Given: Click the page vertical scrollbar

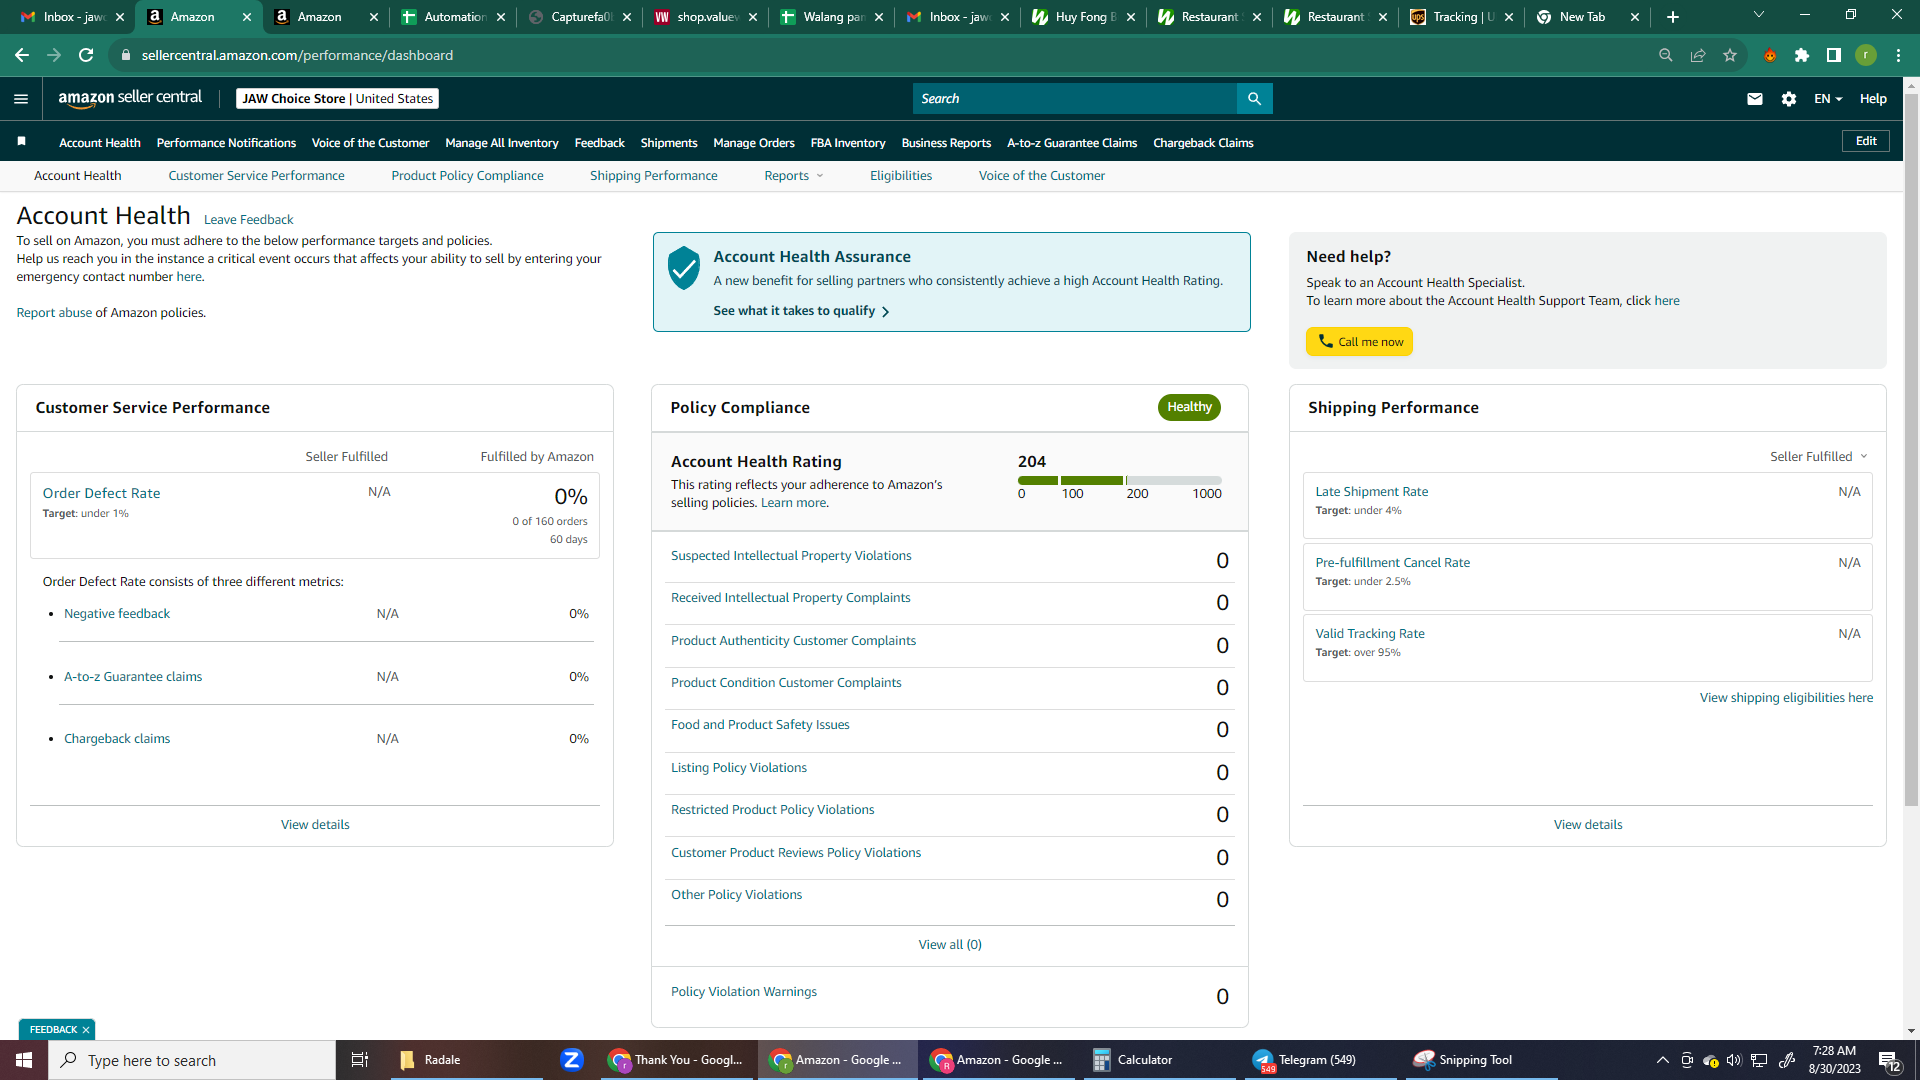Looking at the screenshot, I should [1911, 450].
